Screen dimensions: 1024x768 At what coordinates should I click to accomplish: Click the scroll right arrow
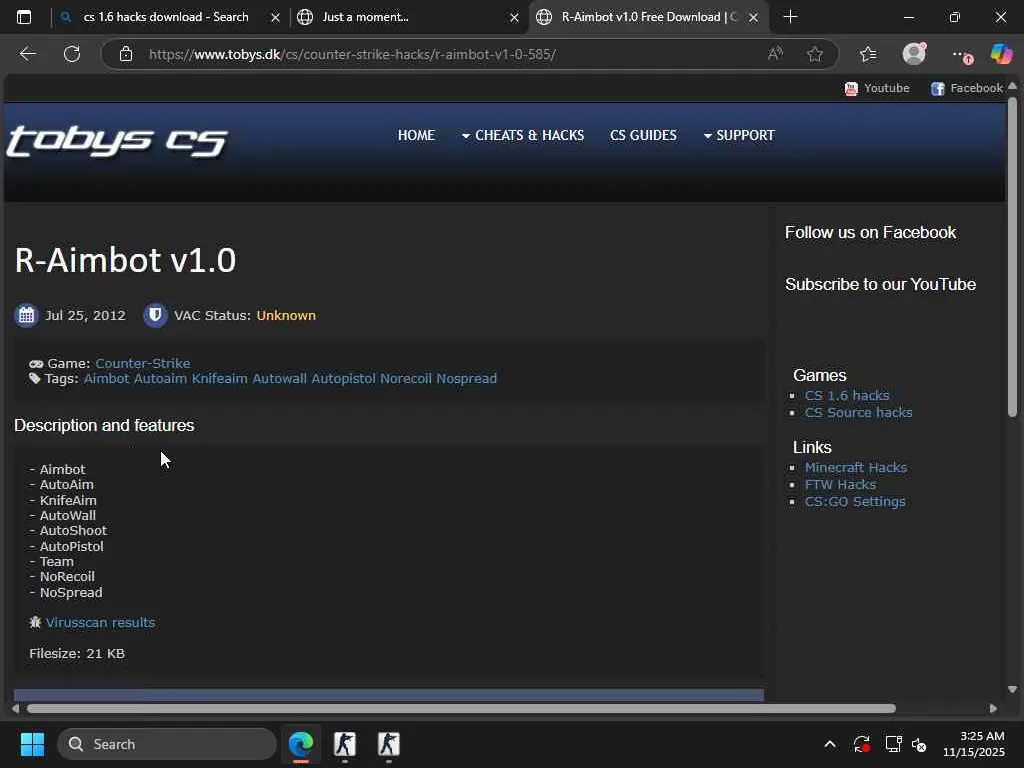point(993,709)
